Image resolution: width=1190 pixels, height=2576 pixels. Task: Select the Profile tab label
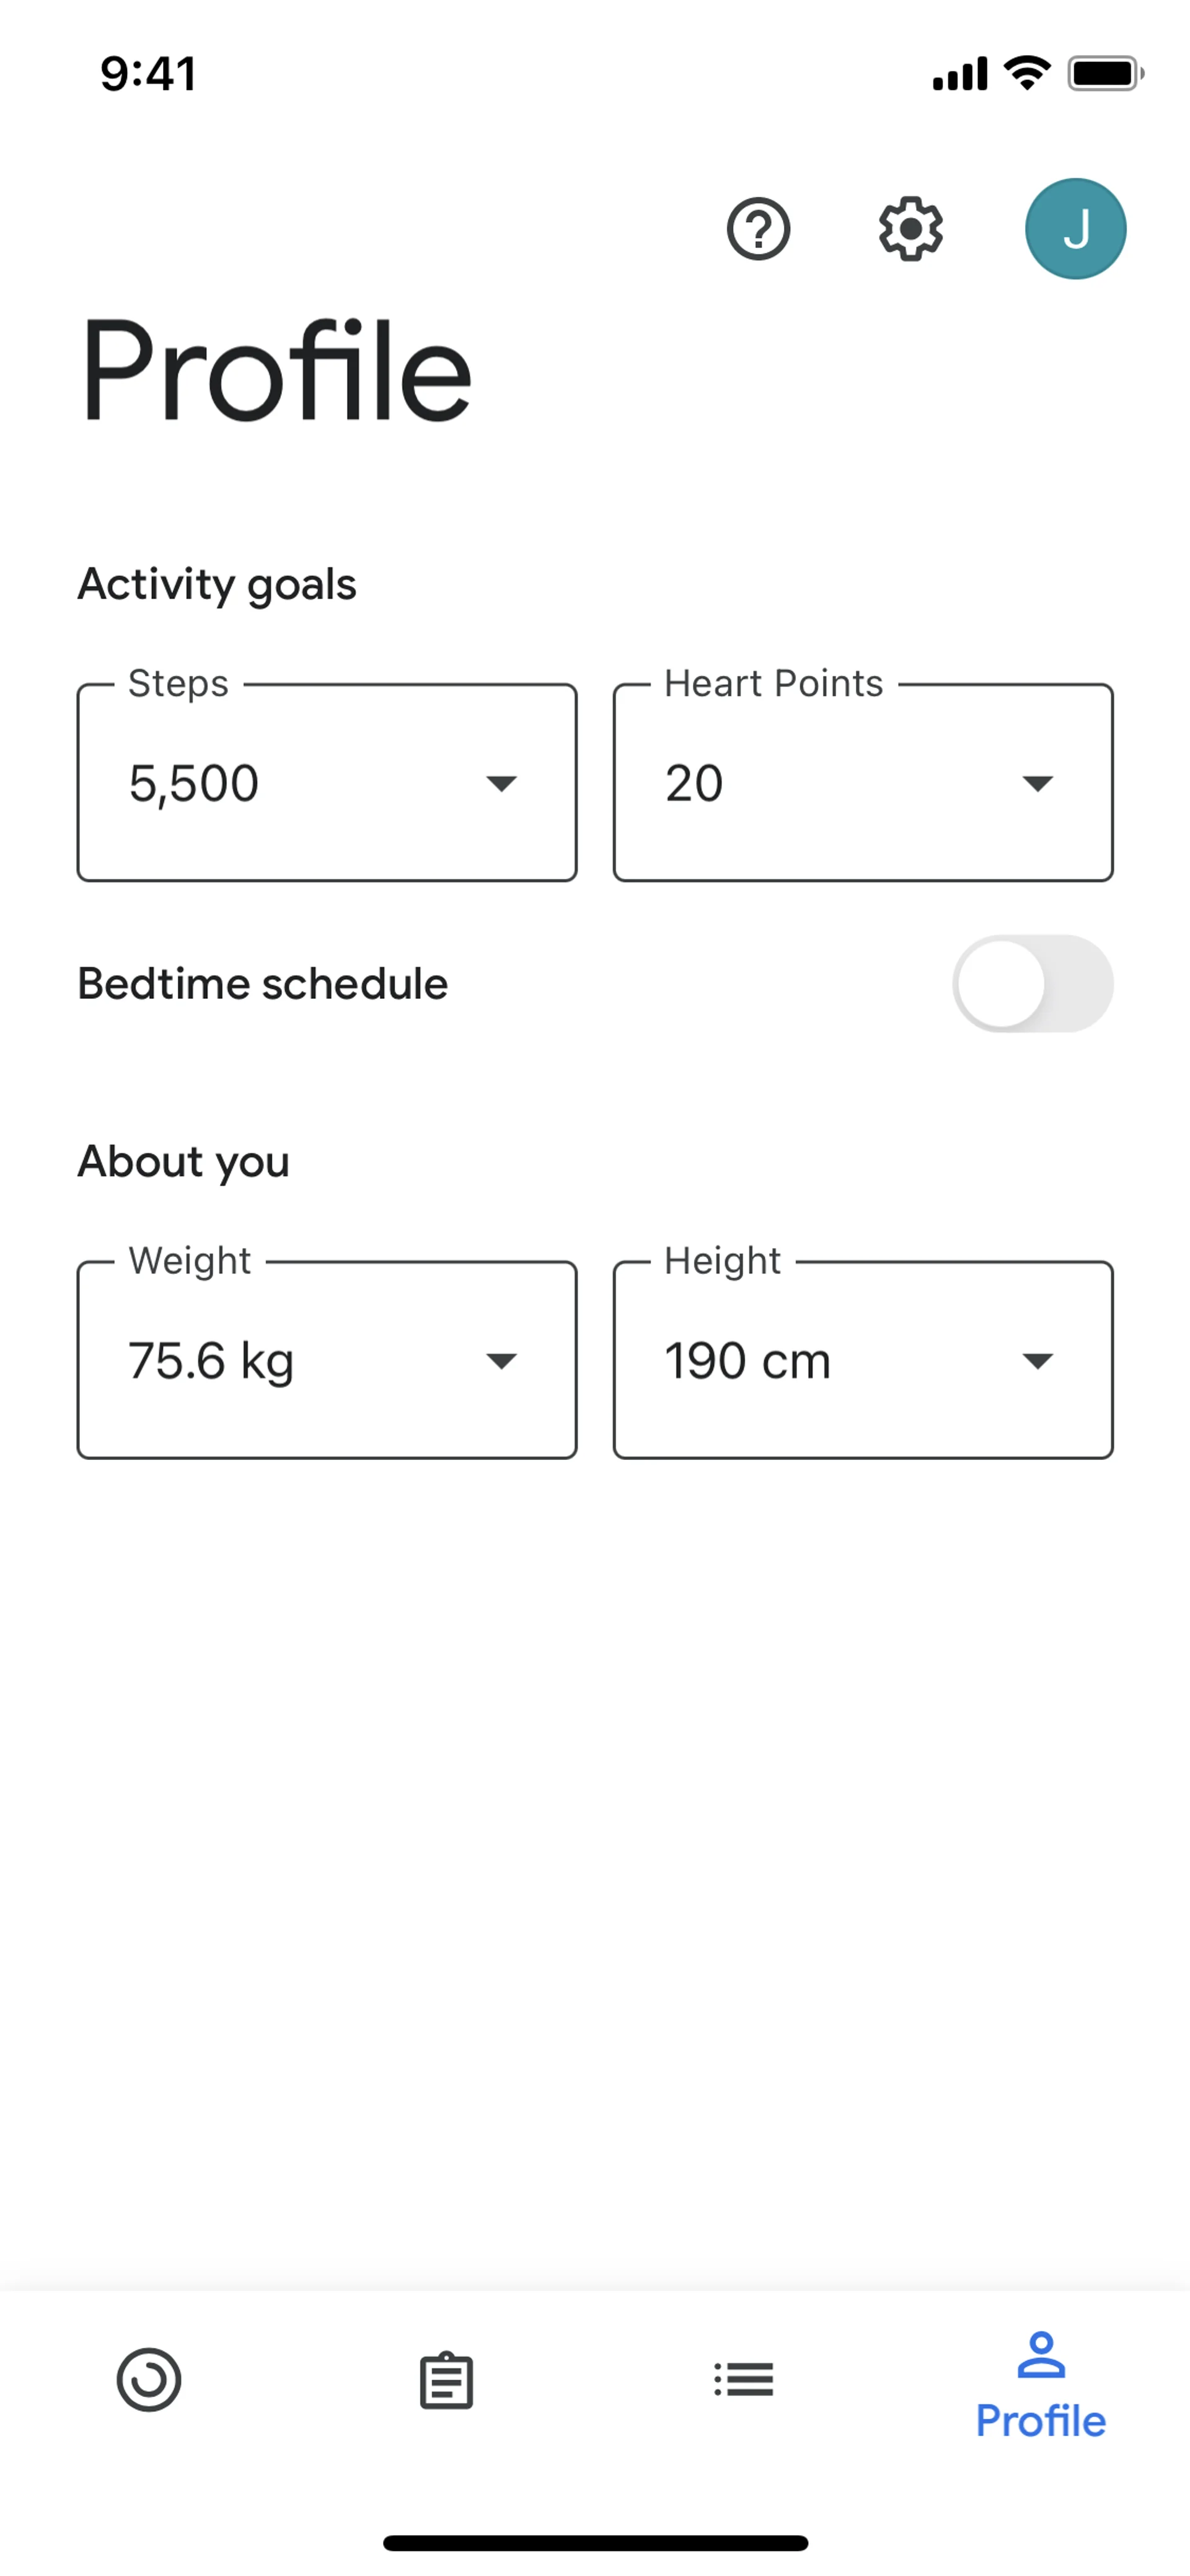coord(1040,2421)
